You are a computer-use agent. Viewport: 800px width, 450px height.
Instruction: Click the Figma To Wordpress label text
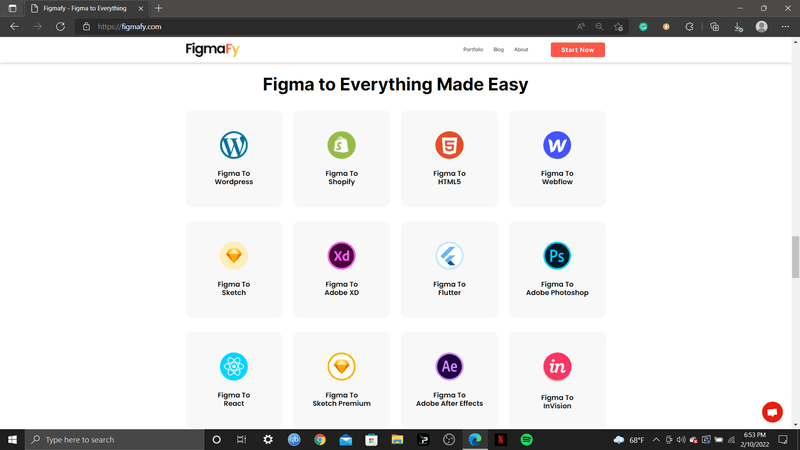pos(234,178)
